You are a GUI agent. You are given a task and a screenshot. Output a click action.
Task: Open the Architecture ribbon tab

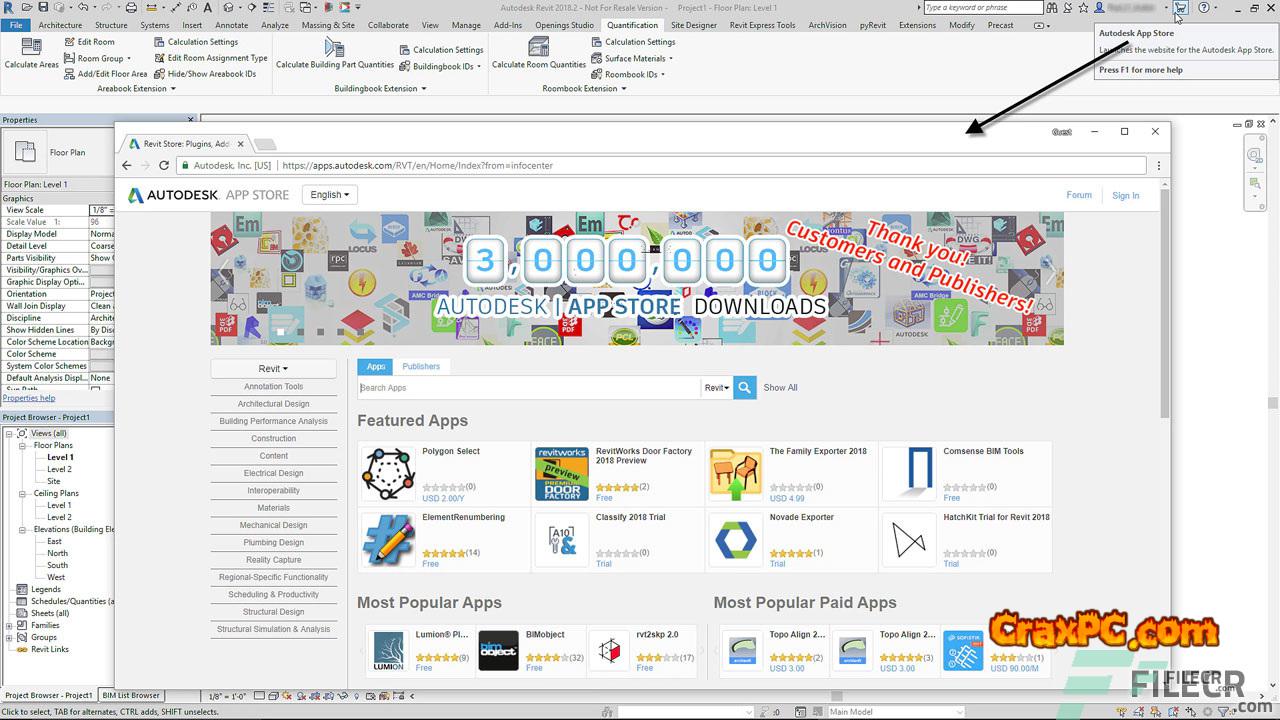60,25
